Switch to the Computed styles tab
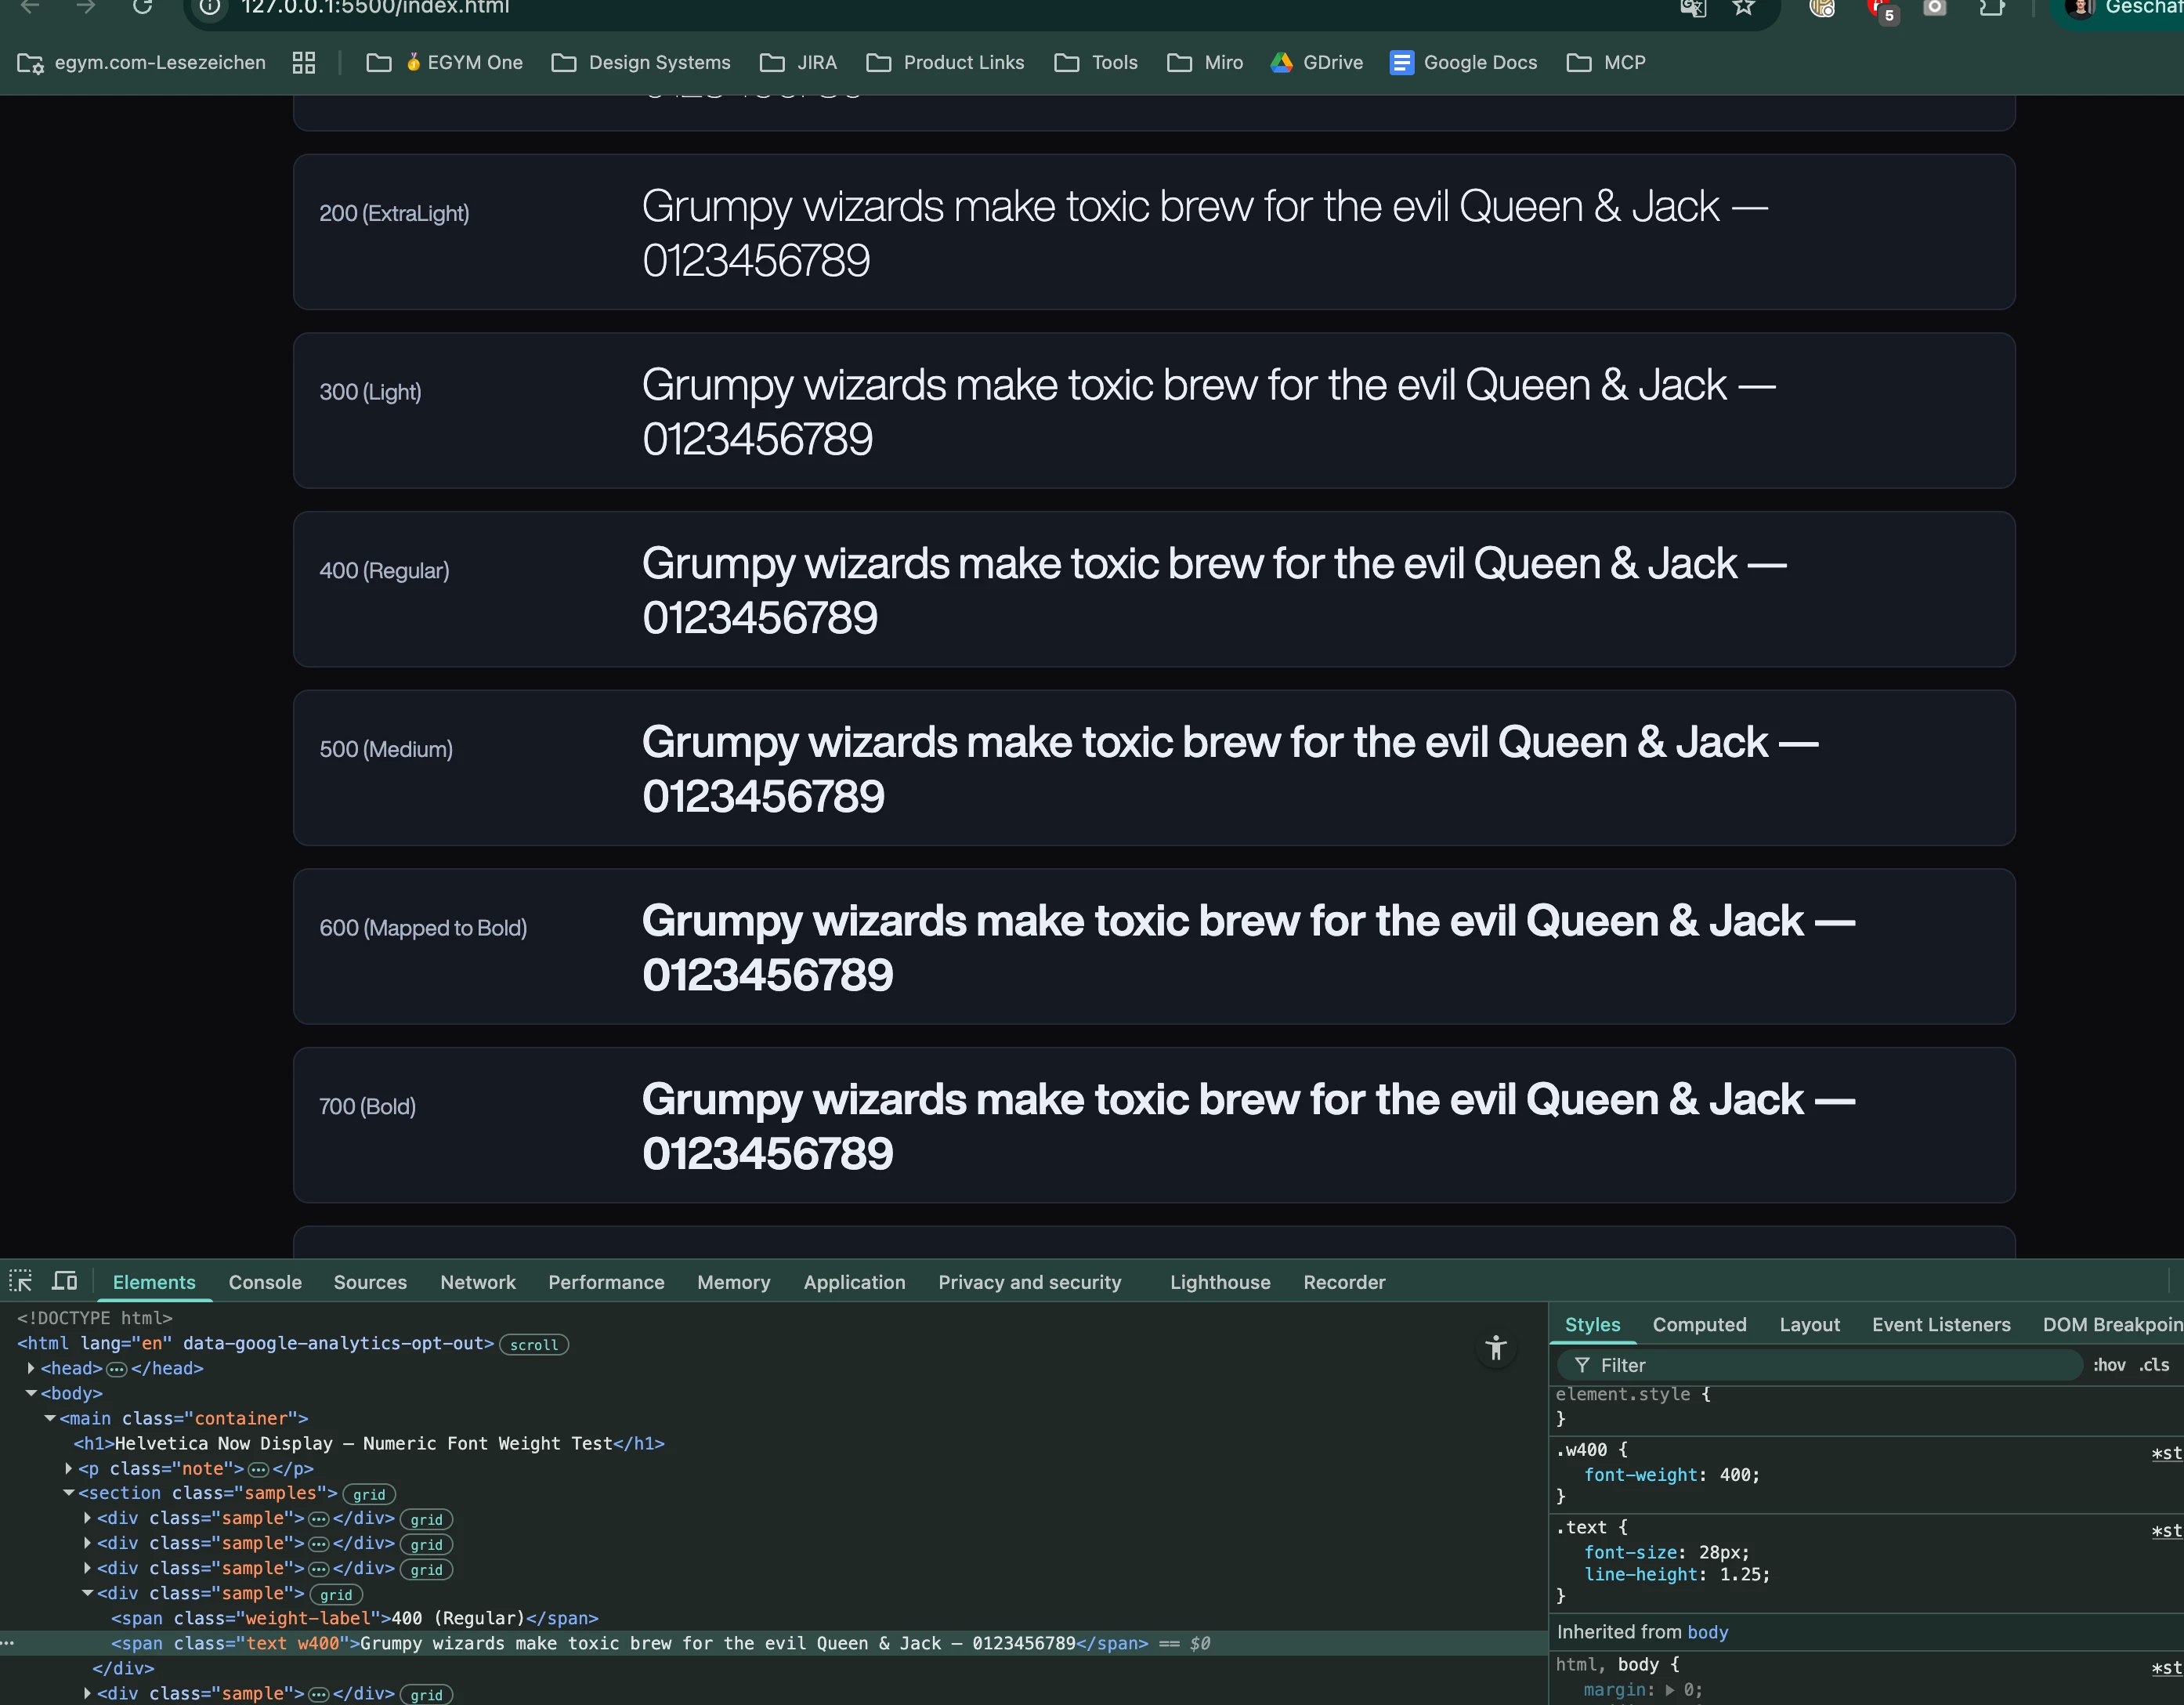This screenshot has height=1705, width=2184. coord(1699,1324)
